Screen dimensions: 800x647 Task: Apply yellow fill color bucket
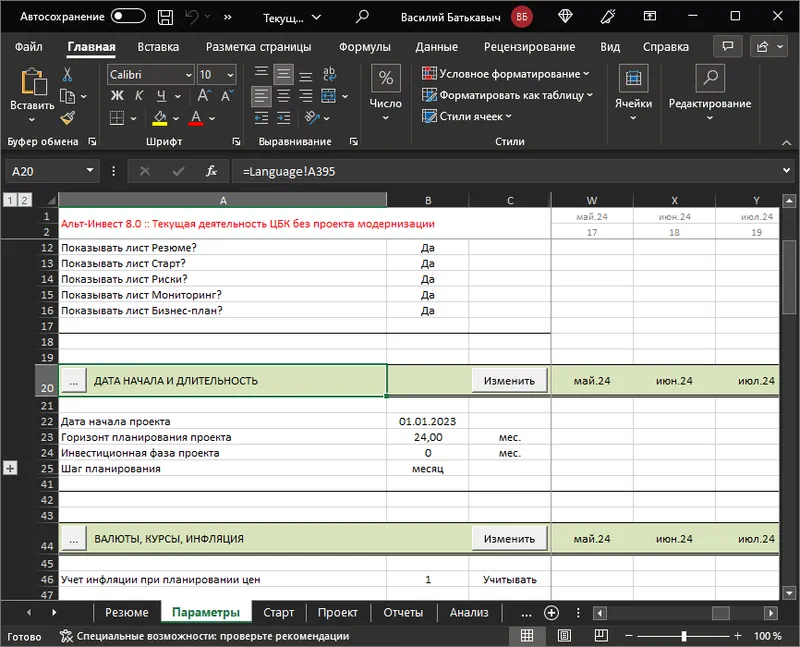click(x=160, y=118)
